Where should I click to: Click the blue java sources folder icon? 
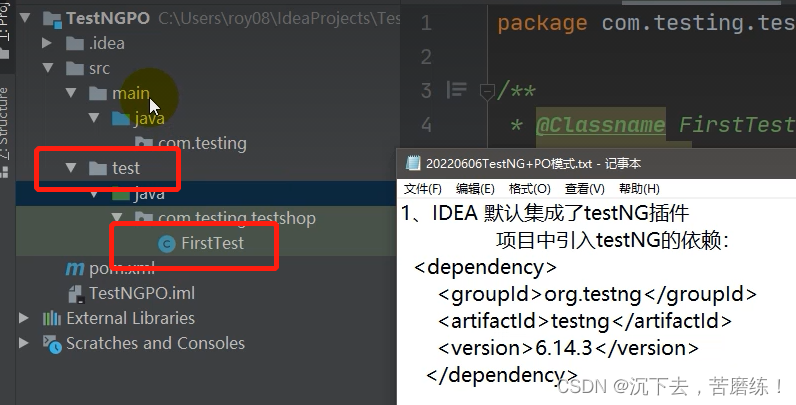pyautogui.click(x=121, y=118)
